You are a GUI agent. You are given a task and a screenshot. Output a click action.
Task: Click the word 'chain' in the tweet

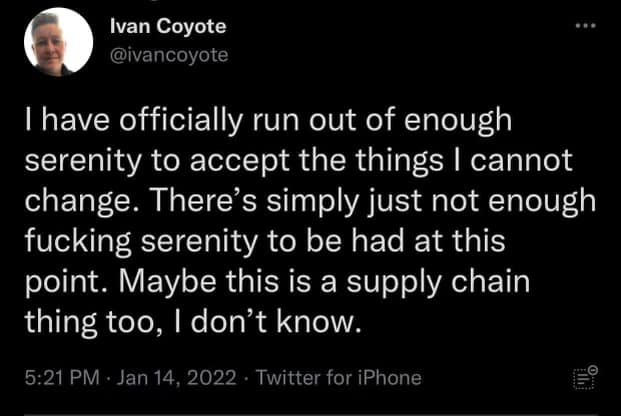click(x=491, y=279)
